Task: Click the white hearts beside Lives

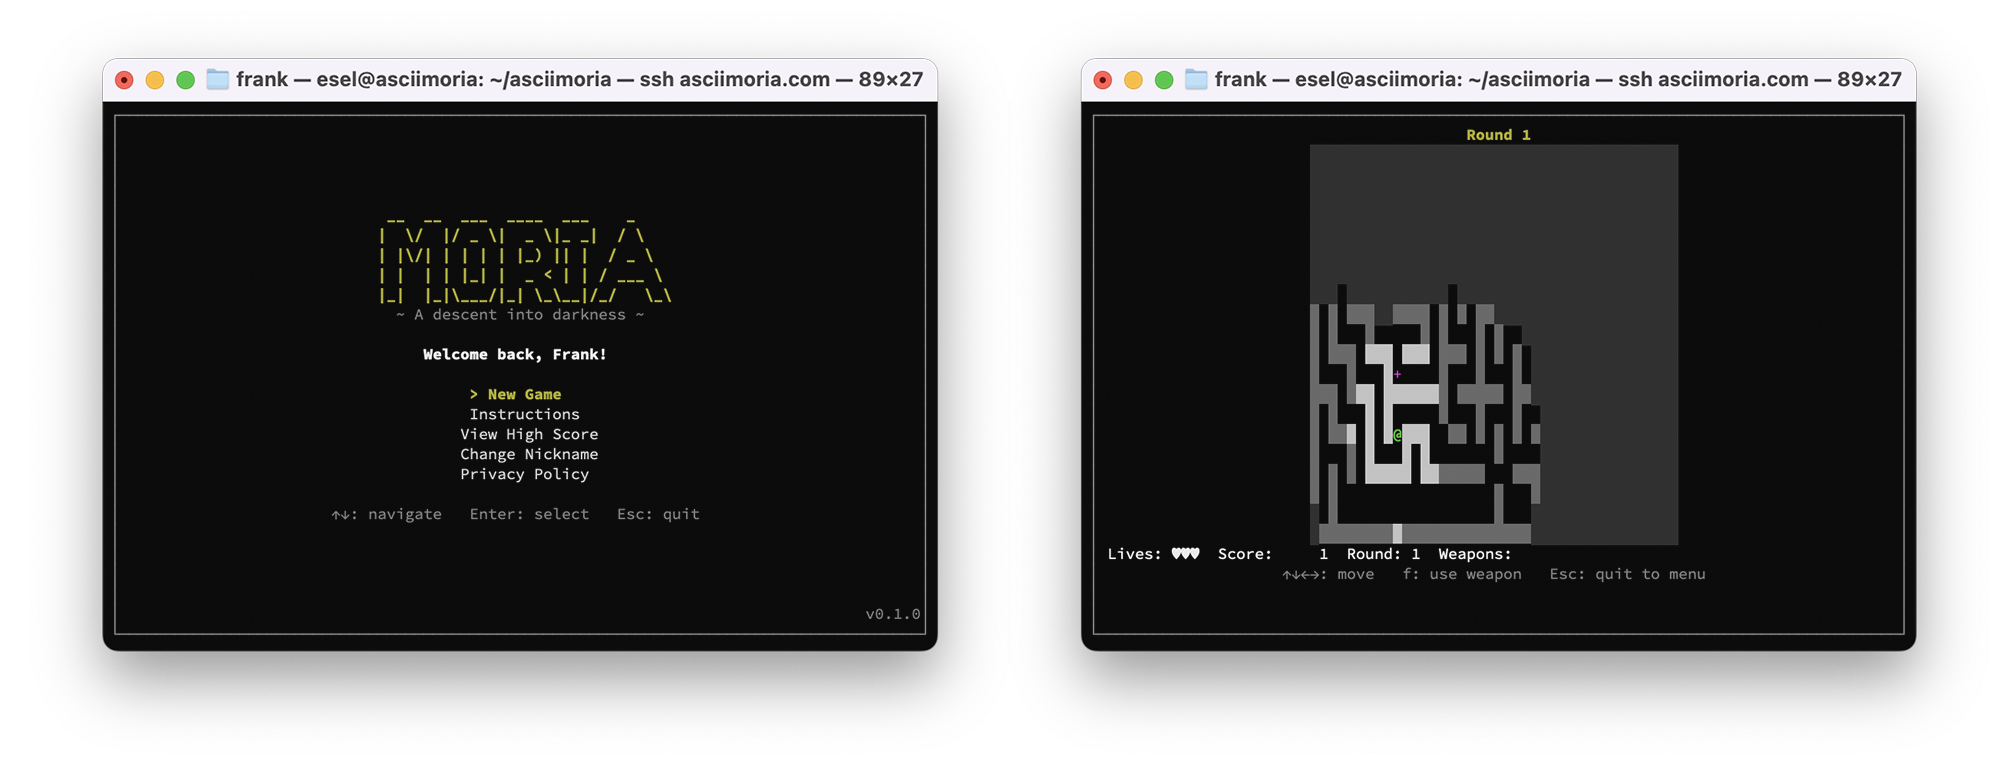Action: (1185, 554)
